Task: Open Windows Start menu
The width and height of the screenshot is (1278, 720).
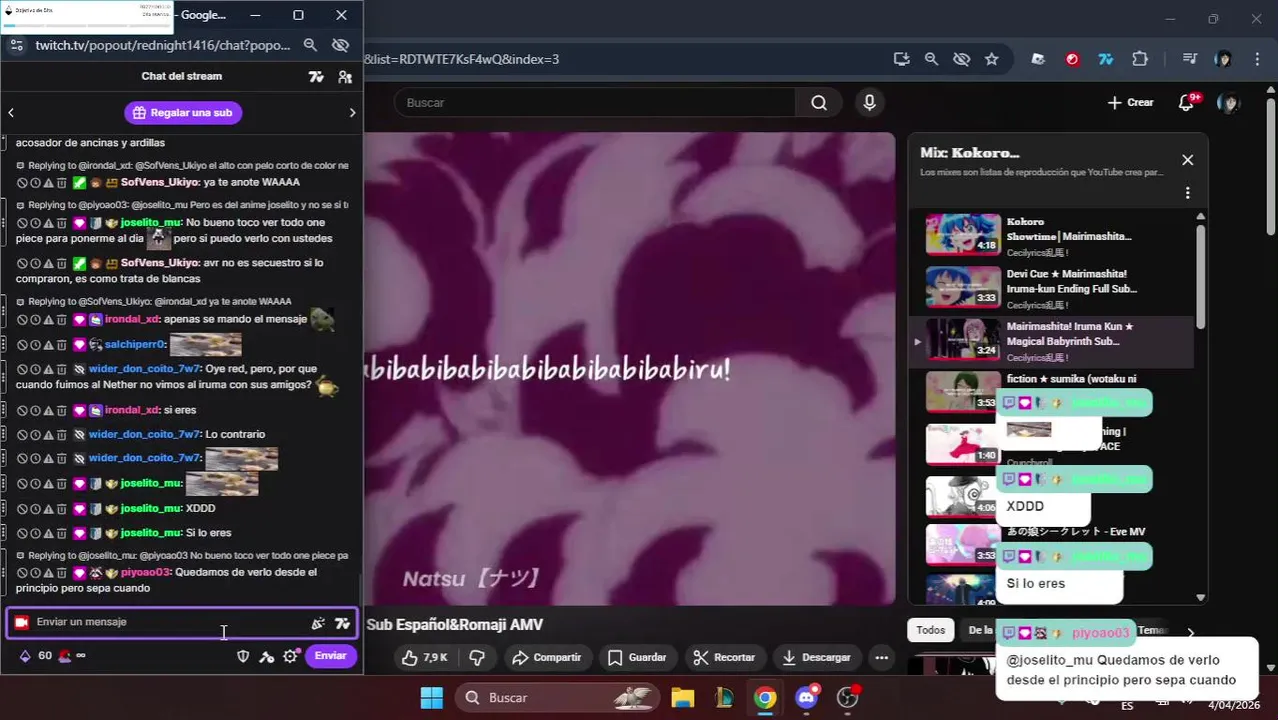Action: tap(431, 698)
